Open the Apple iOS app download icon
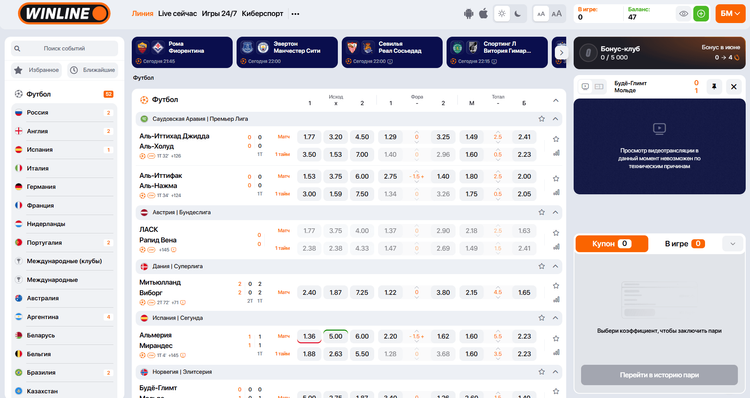The image size is (750, 398). (484, 13)
